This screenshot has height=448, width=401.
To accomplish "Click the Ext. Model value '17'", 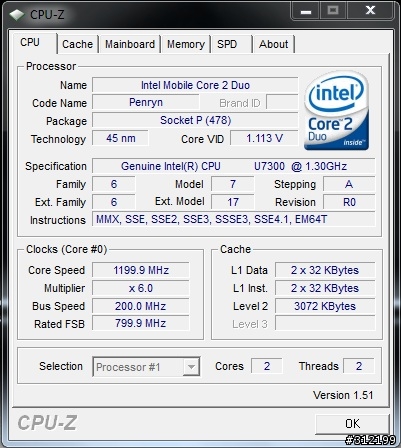I will click(x=233, y=202).
